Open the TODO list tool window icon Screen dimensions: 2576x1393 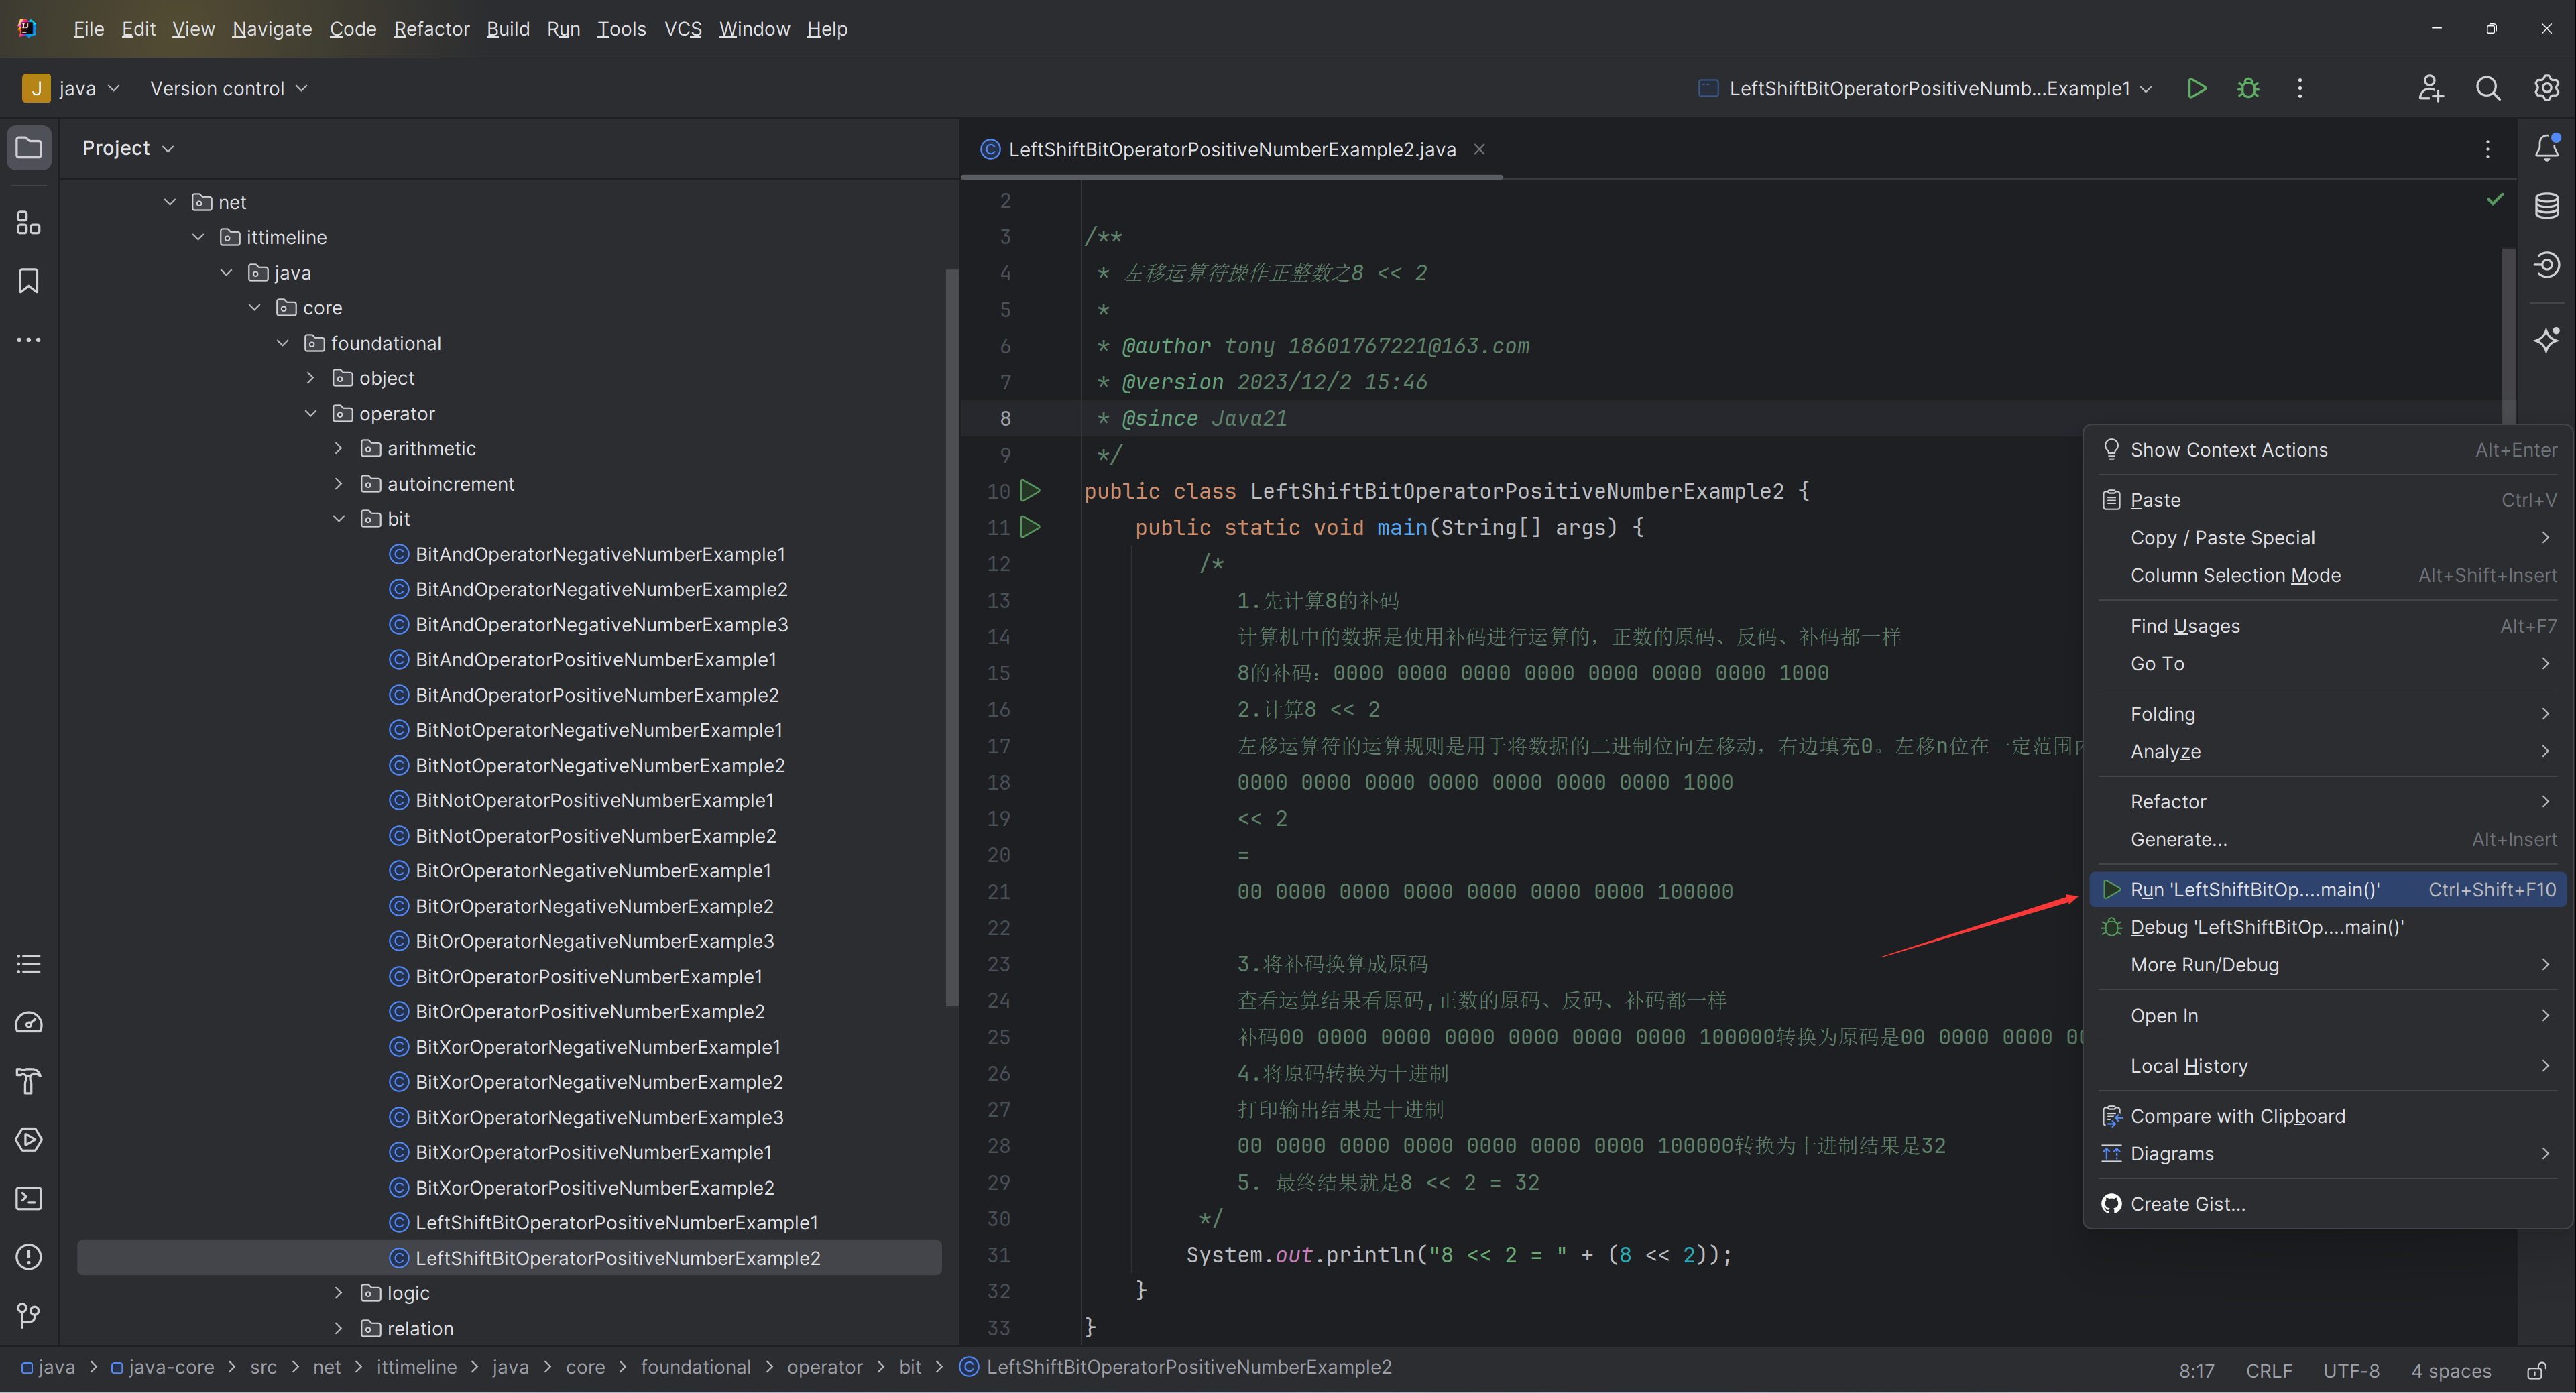click(x=29, y=964)
